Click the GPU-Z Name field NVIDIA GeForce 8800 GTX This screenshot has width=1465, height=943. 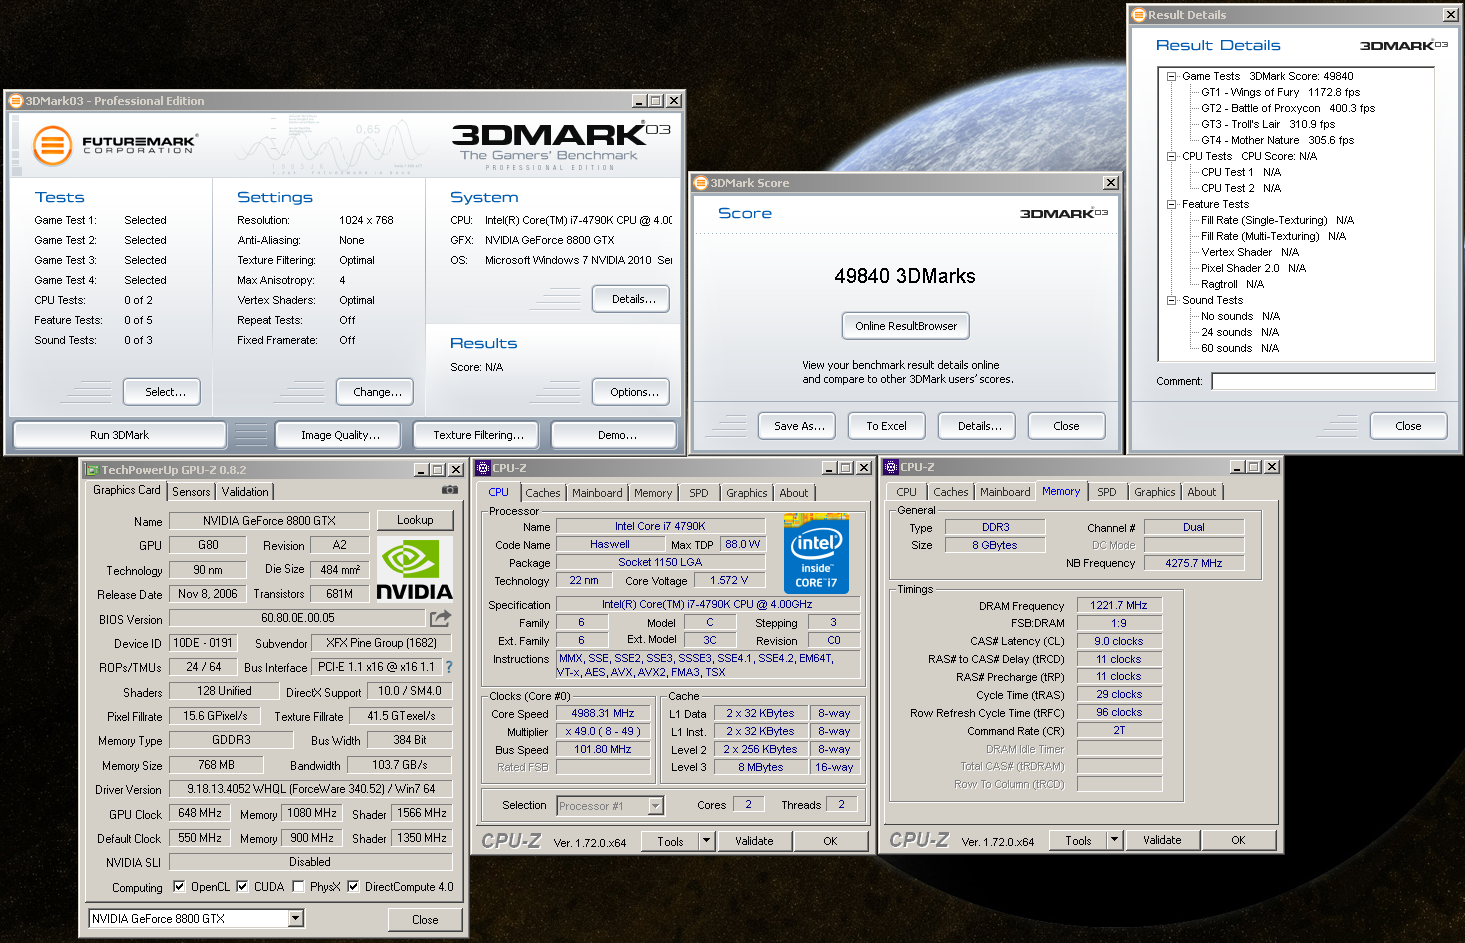[269, 521]
